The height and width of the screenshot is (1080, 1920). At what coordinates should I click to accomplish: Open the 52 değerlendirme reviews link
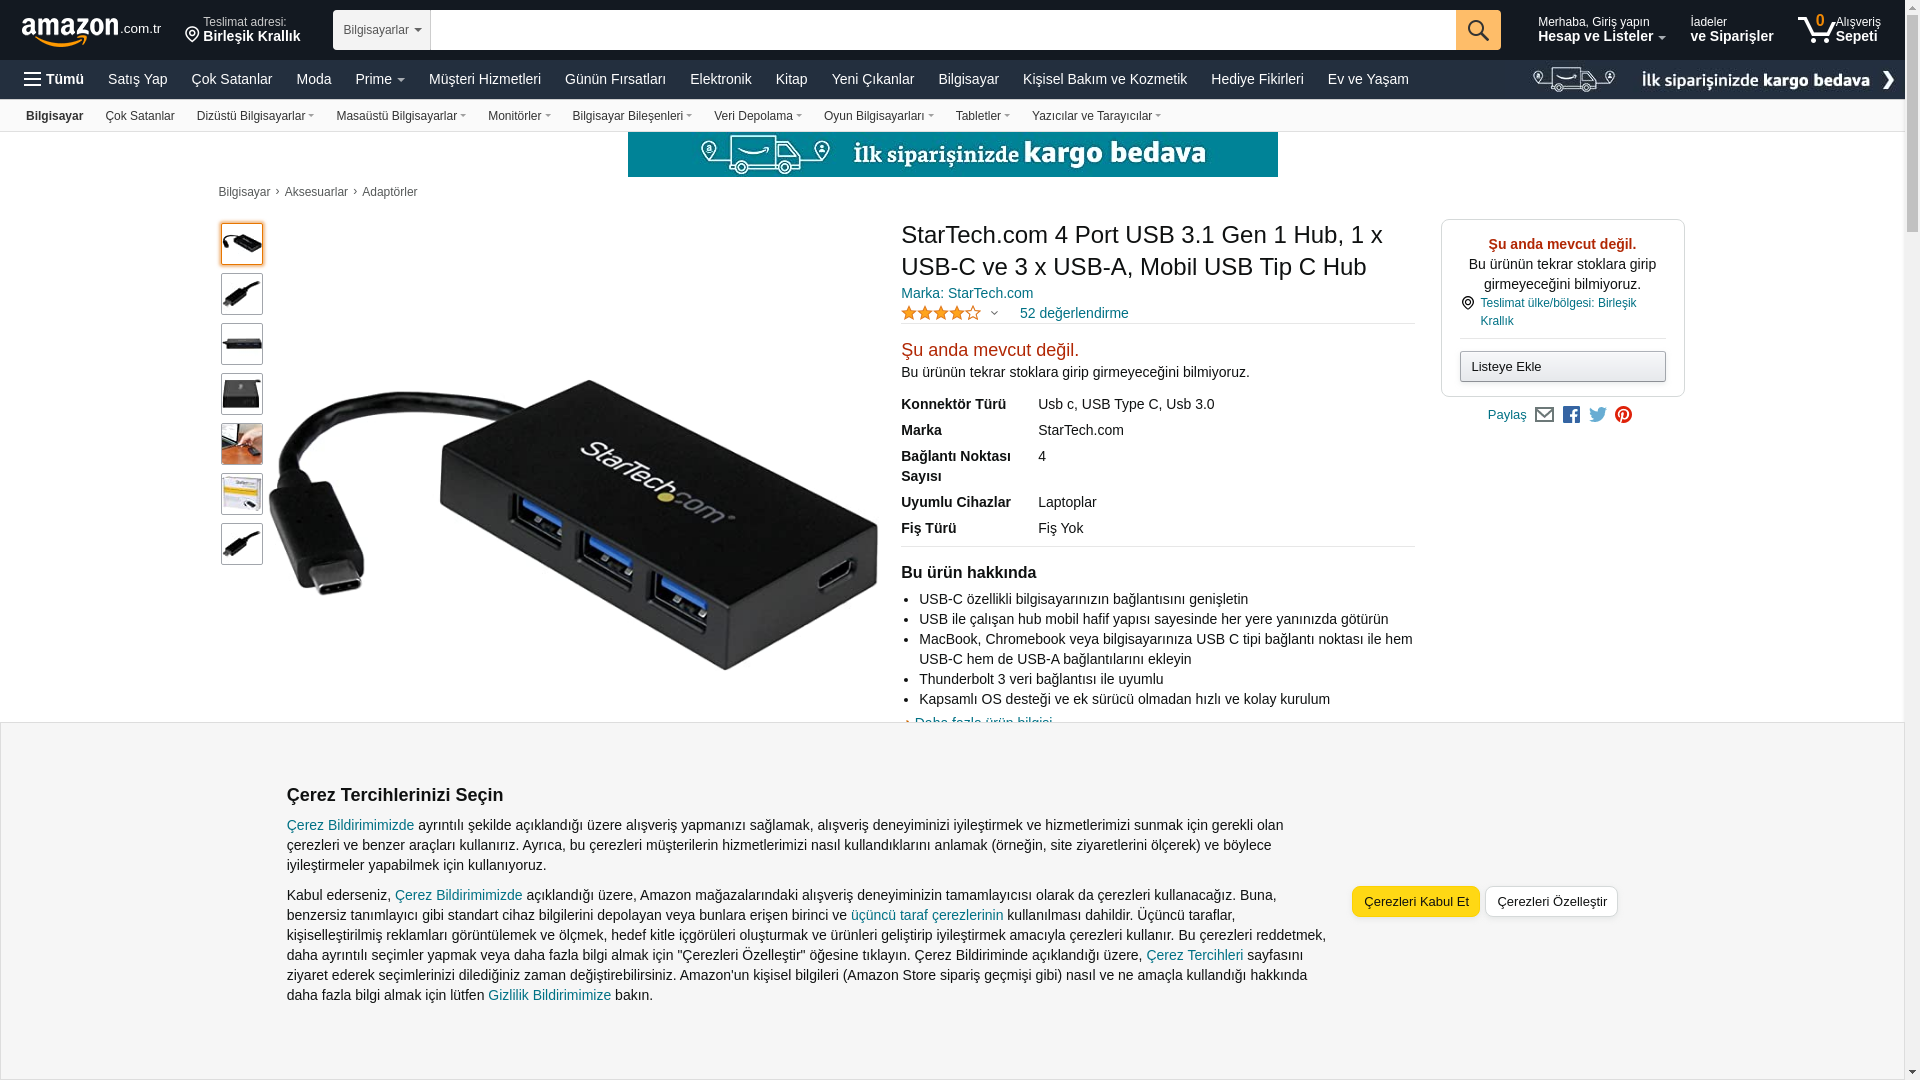1074,313
